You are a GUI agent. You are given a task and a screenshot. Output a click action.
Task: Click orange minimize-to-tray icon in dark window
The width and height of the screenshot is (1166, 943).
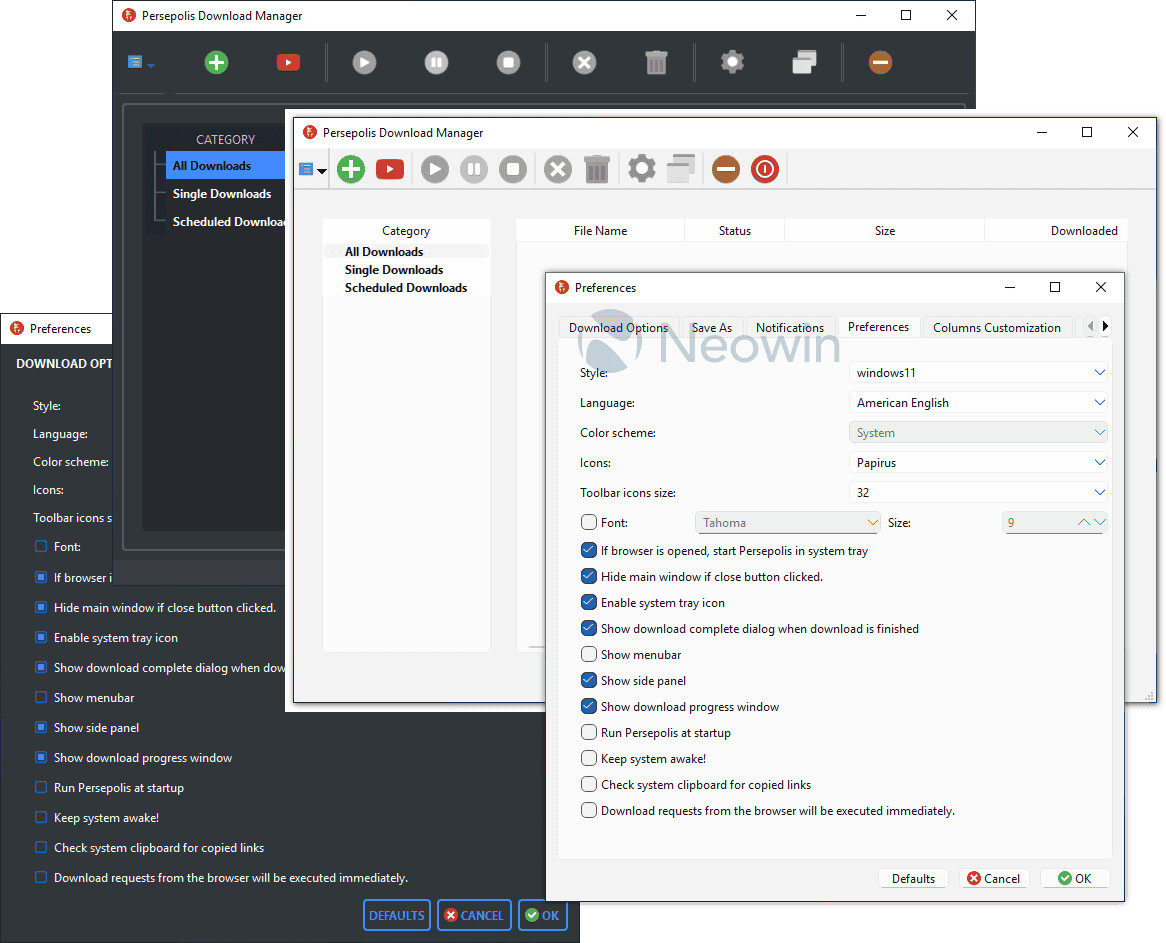tap(880, 62)
